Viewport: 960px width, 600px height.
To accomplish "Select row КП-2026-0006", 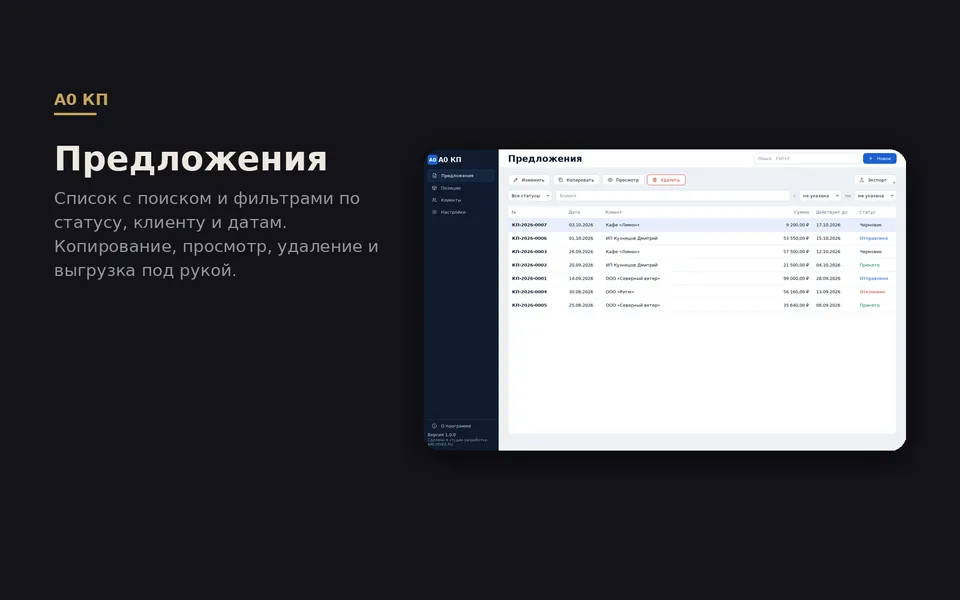I will pyautogui.click(x=702, y=238).
